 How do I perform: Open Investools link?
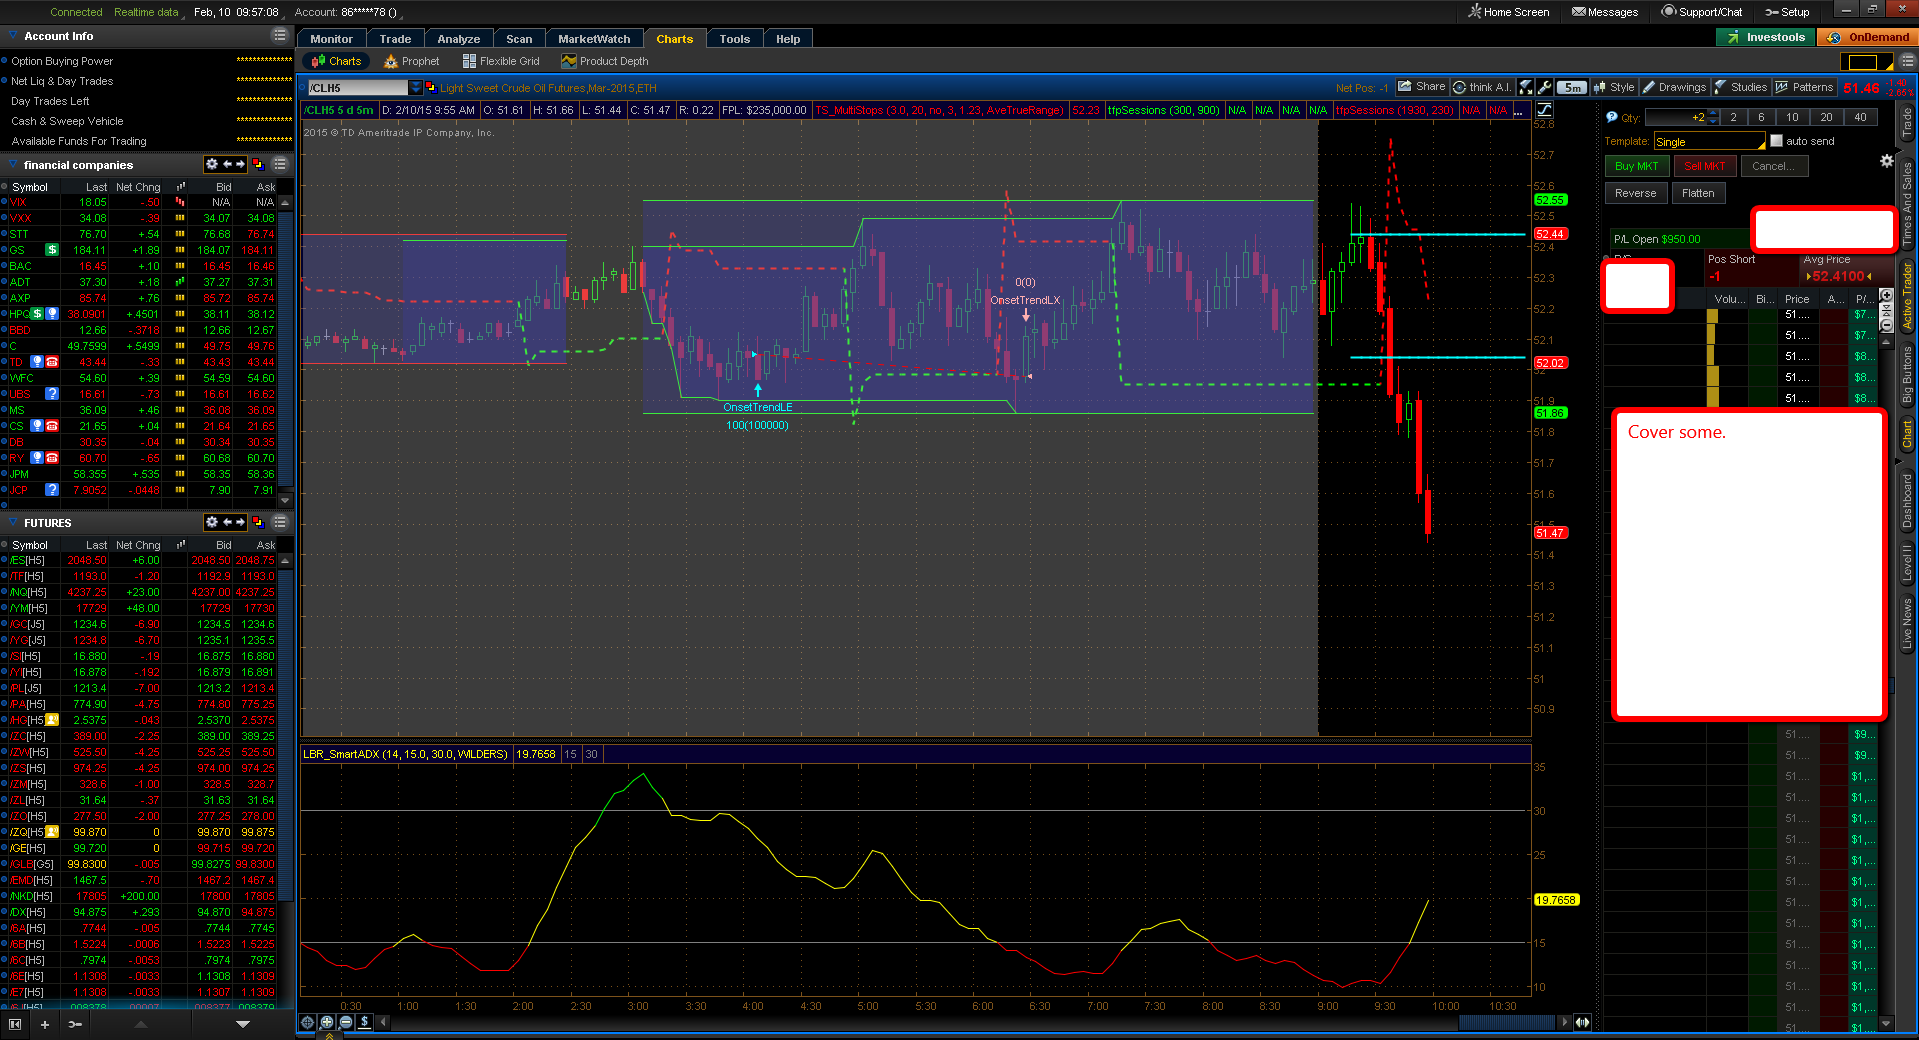1766,37
